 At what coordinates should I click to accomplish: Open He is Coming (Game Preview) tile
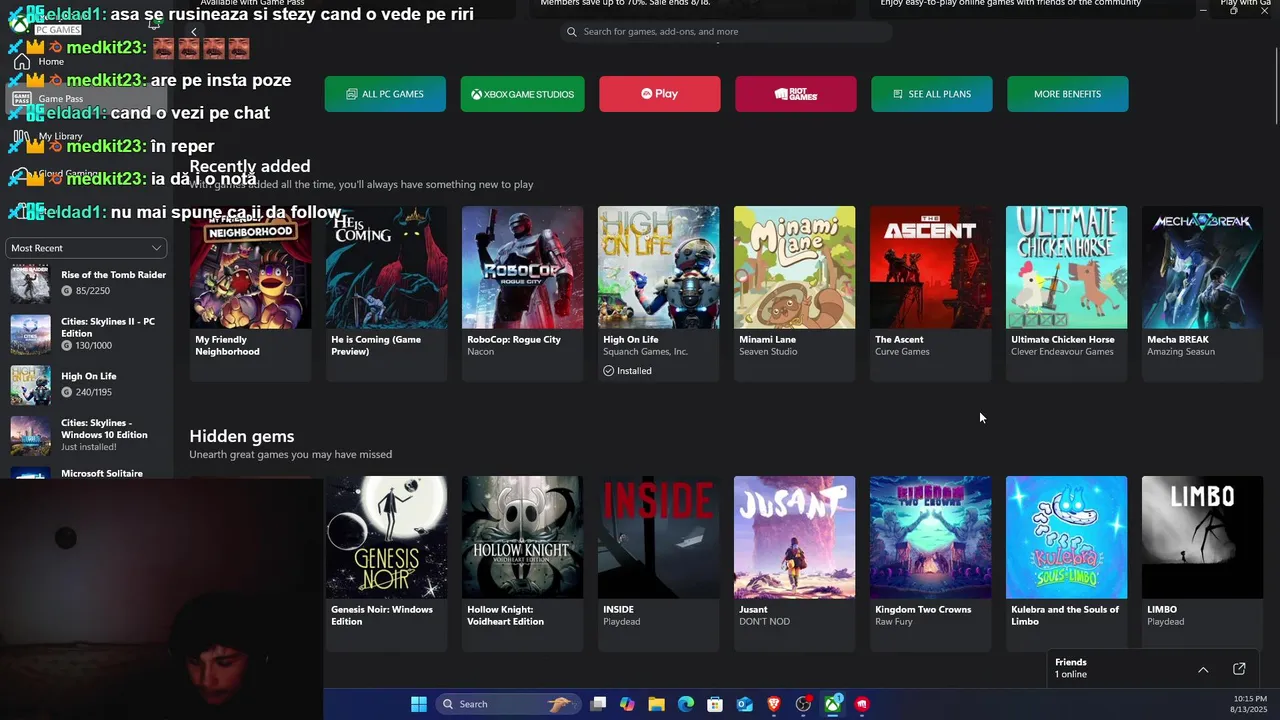click(386, 293)
